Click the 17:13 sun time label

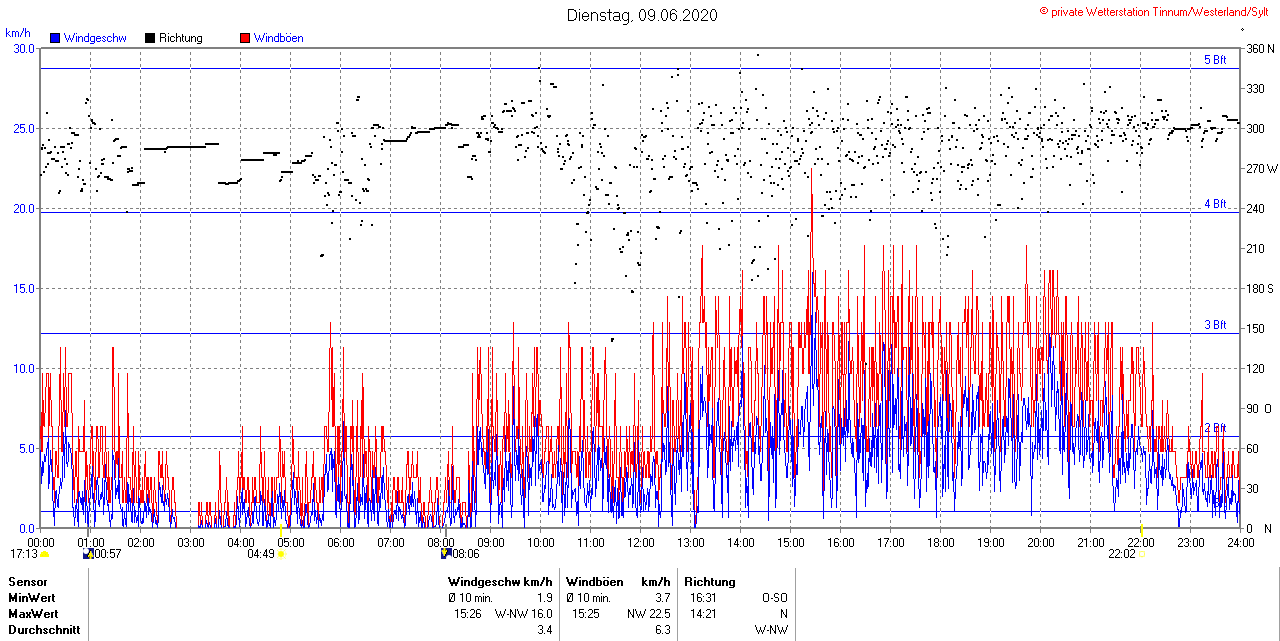(x=24, y=553)
